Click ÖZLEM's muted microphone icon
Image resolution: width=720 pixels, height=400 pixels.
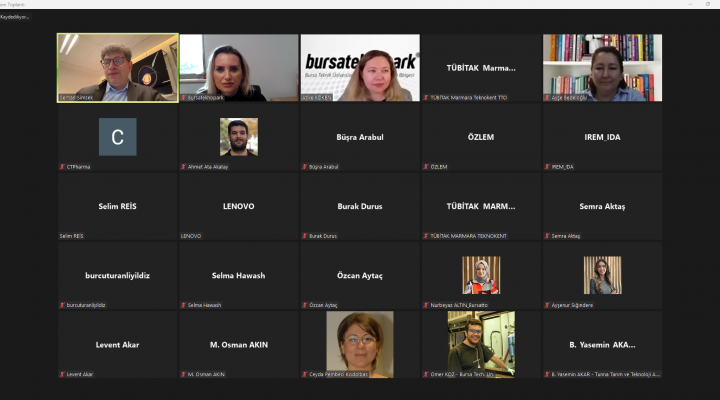426,167
